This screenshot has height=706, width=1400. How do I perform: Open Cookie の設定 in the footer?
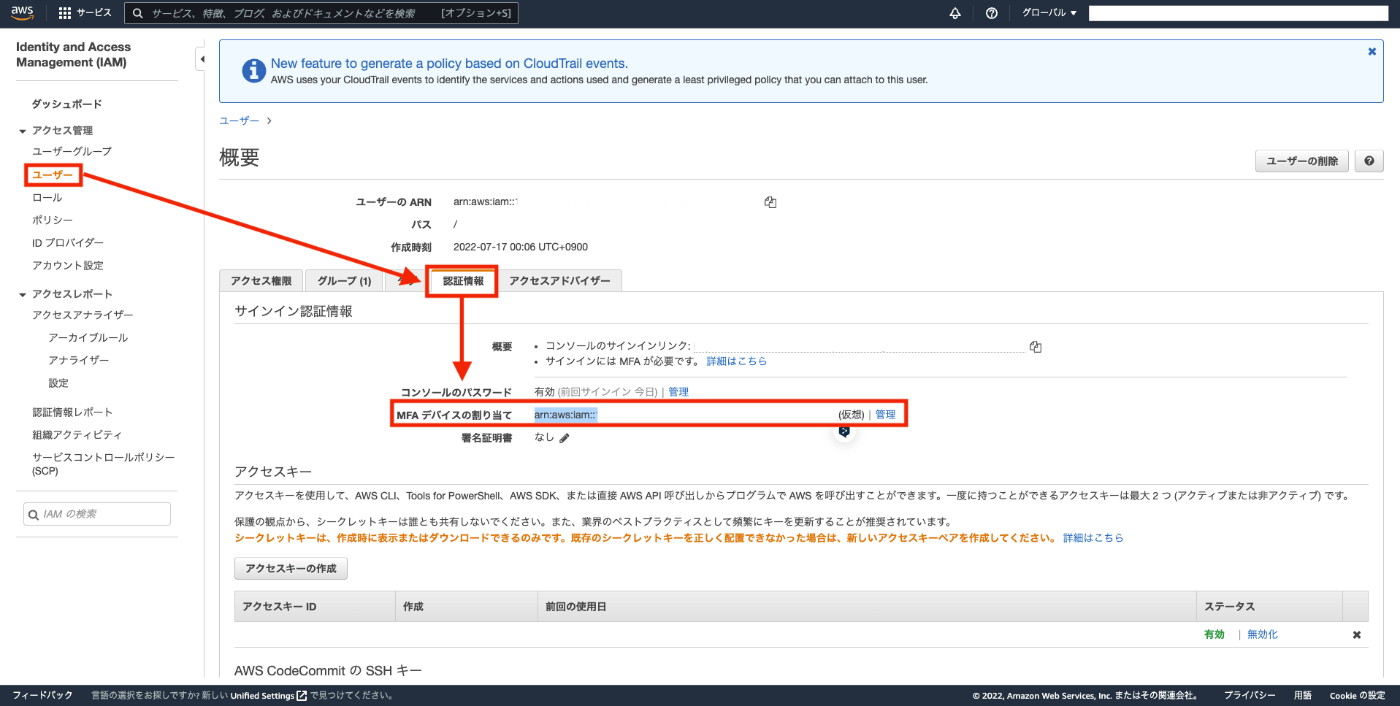1357,695
